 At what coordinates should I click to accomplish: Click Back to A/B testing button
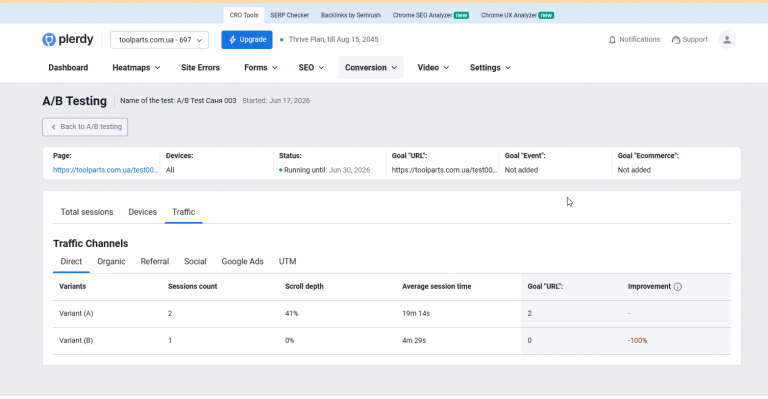tap(85, 127)
